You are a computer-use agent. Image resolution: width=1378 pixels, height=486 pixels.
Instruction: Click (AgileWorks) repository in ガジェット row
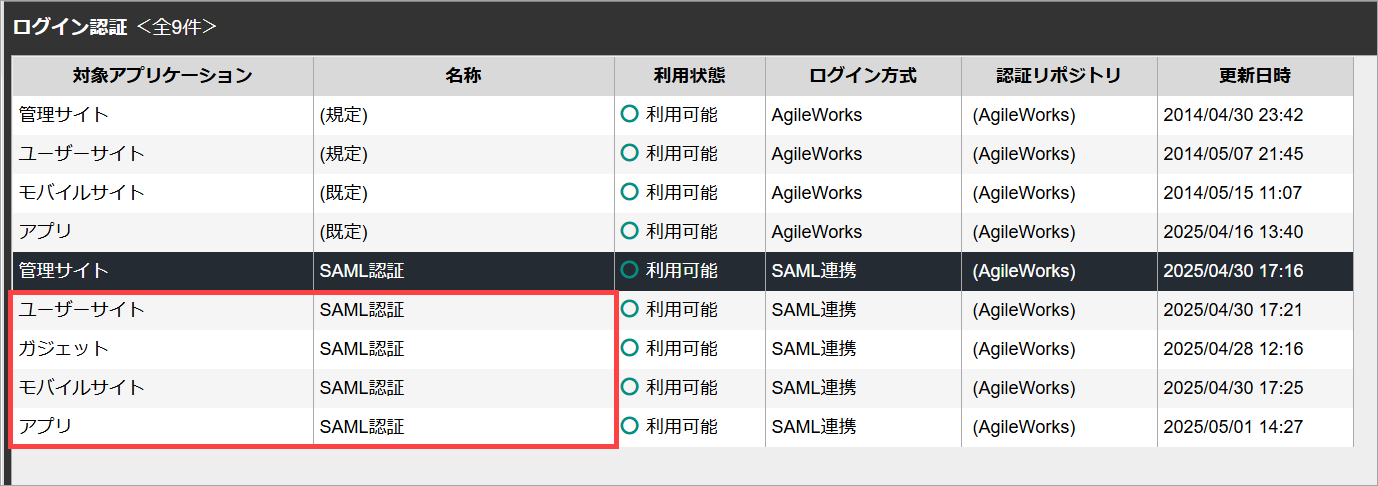(x=1024, y=349)
